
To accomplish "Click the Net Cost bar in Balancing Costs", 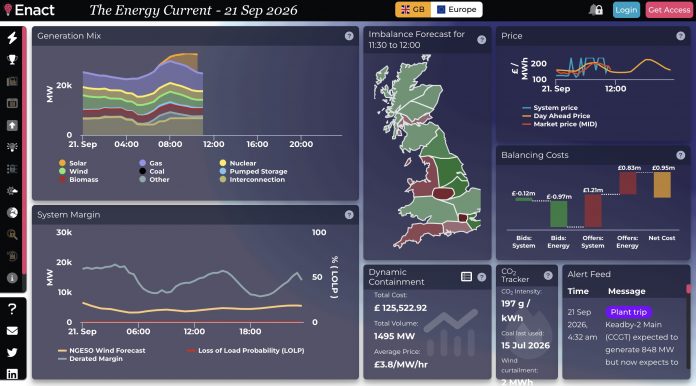I will (662, 185).
